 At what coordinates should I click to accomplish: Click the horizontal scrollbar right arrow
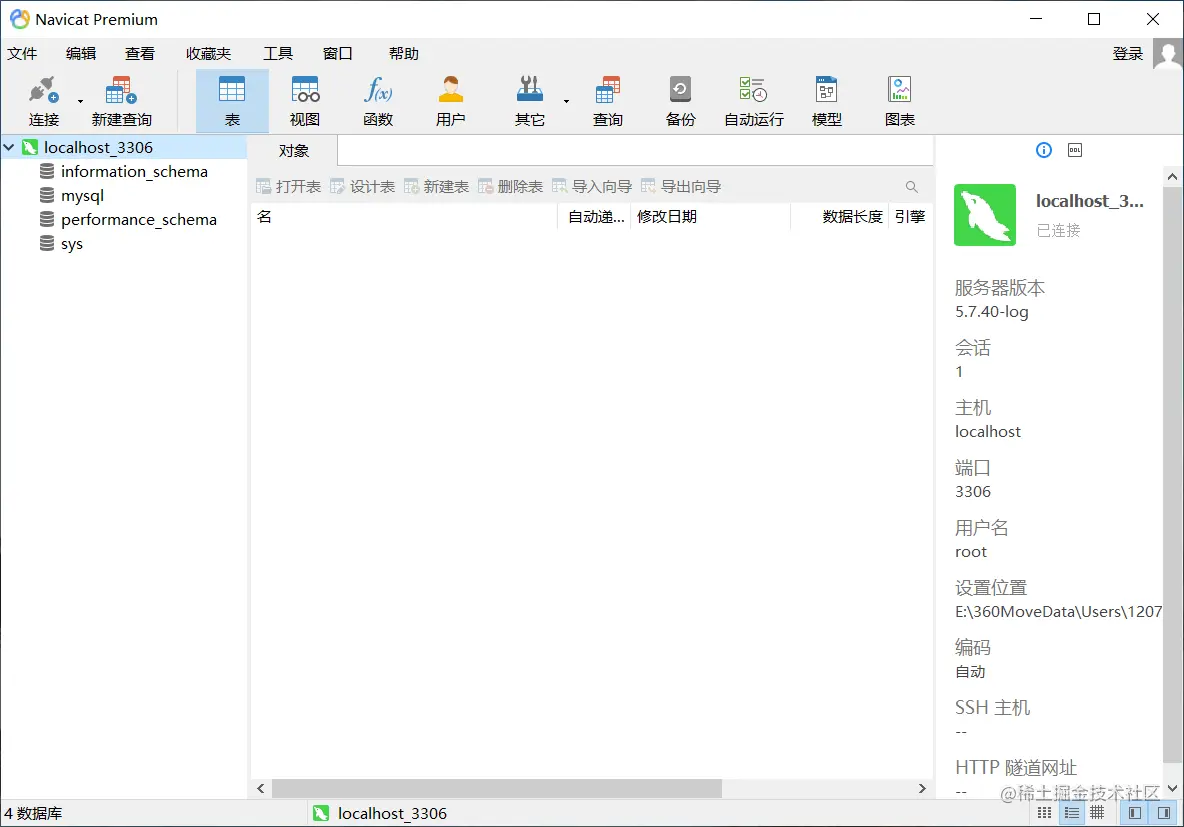click(x=922, y=788)
